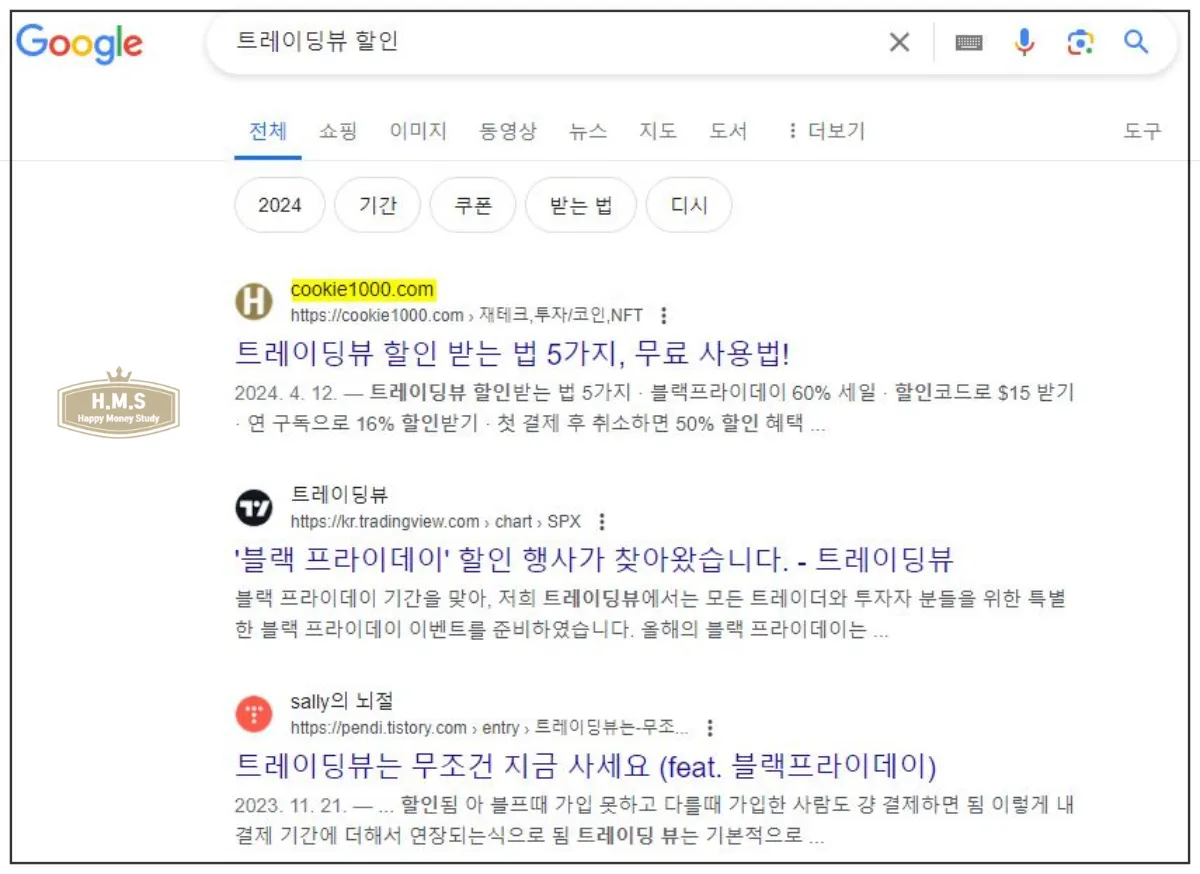
Task: Click the microphone icon for voice search
Action: pyautogui.click(x=1024, y=42)
